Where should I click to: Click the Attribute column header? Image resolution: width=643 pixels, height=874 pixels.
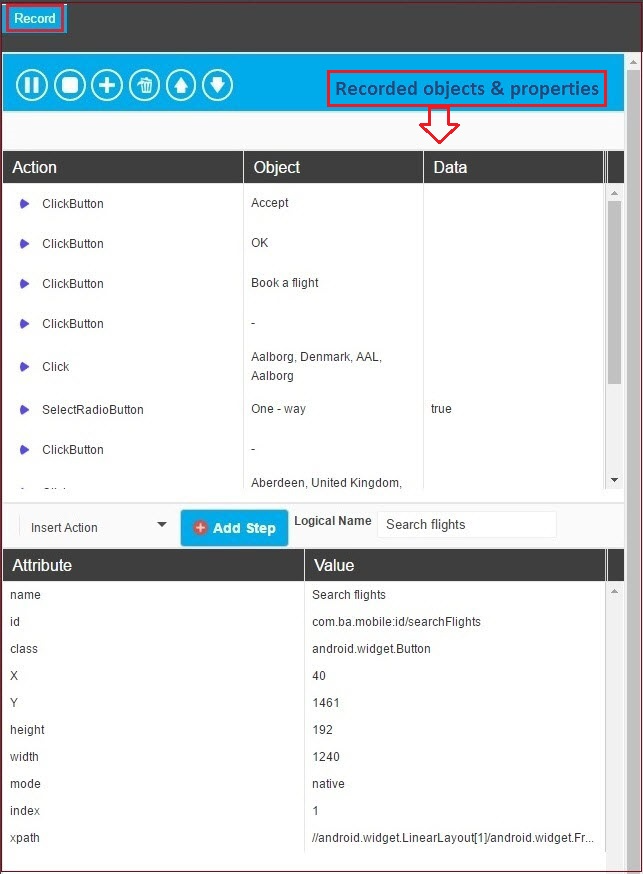(x=153, y=565)
